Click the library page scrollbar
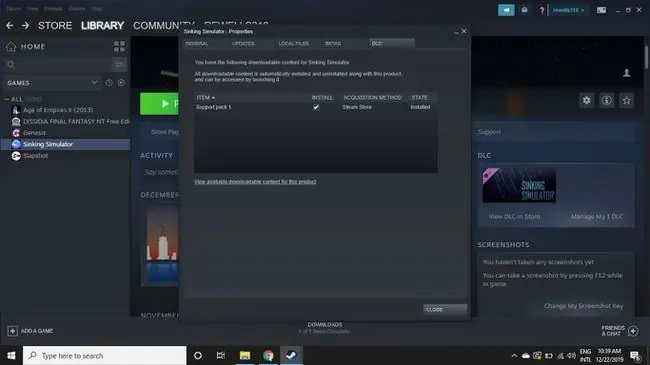 pyautogui.click(x=646, y=57)
